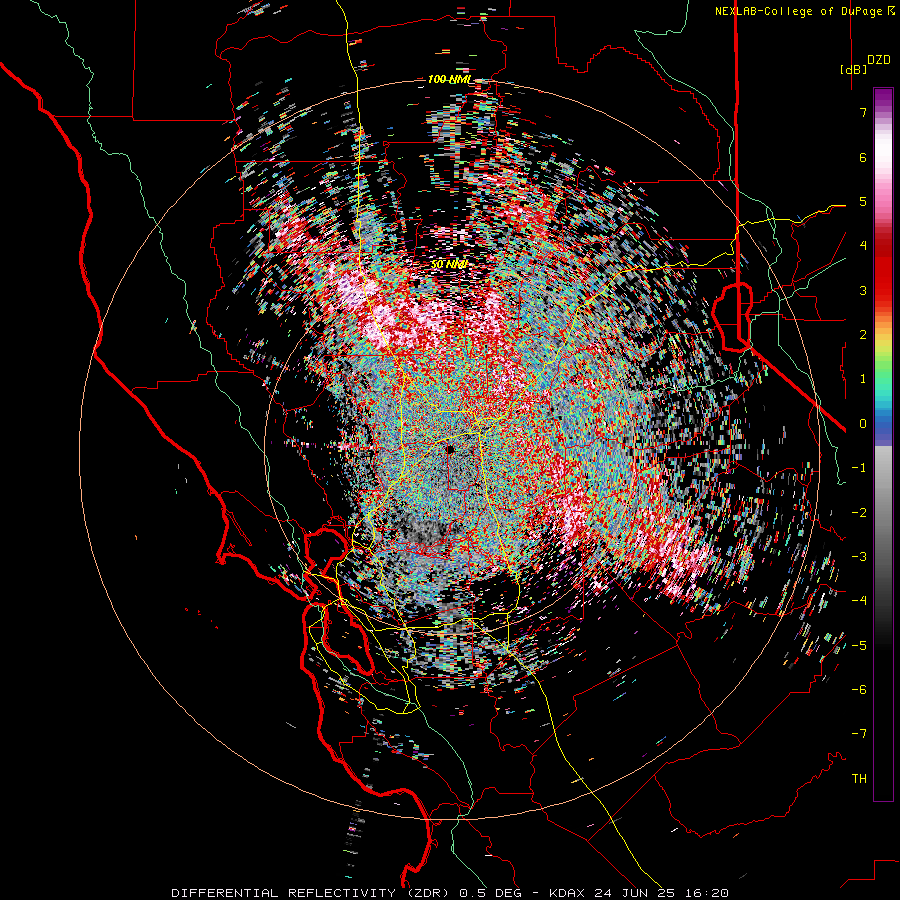
Task: Click the 100 NMI range ring label
Action: tap(449, 79)
